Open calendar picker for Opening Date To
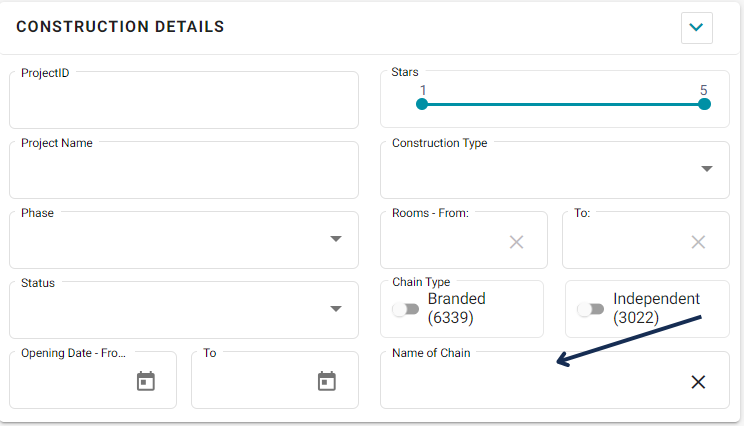 326,381
